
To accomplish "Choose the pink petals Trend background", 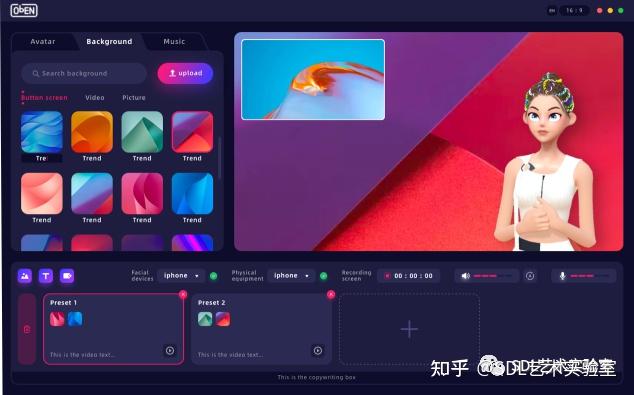I will coord(142,194).
